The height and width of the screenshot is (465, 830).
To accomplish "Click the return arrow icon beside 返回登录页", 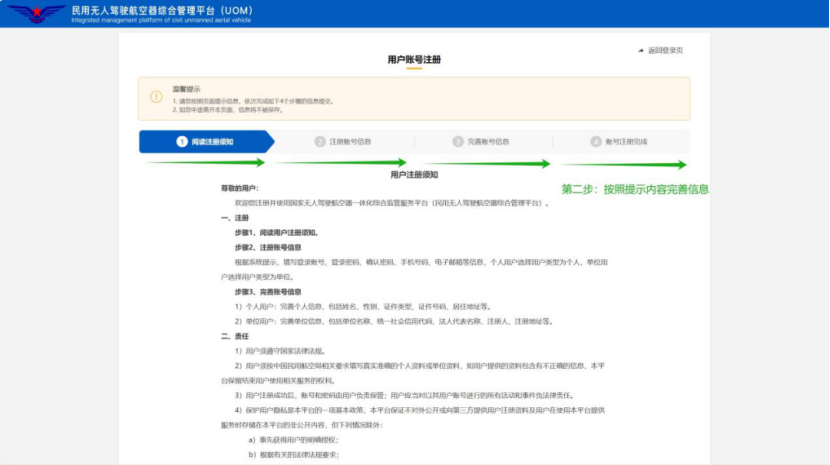I will click(x=641, y=50).
